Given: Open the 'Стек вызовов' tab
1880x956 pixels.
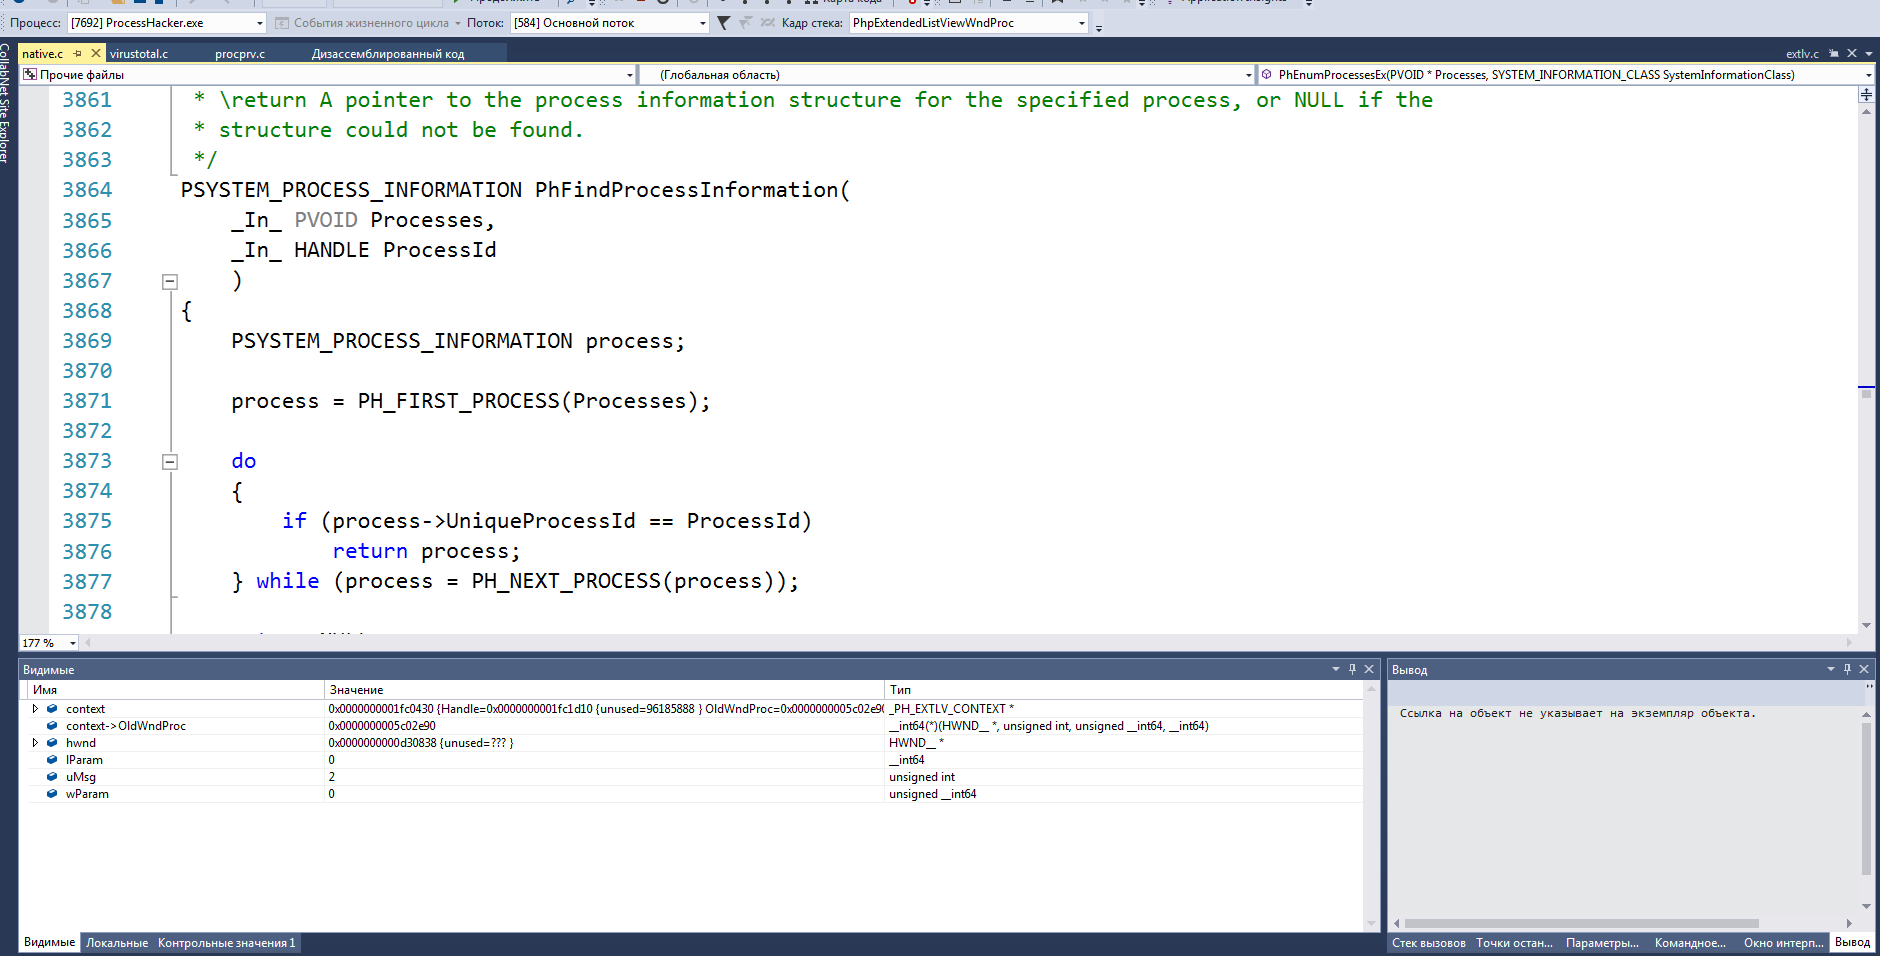Looking at the screenshot, I should 1429,943.
